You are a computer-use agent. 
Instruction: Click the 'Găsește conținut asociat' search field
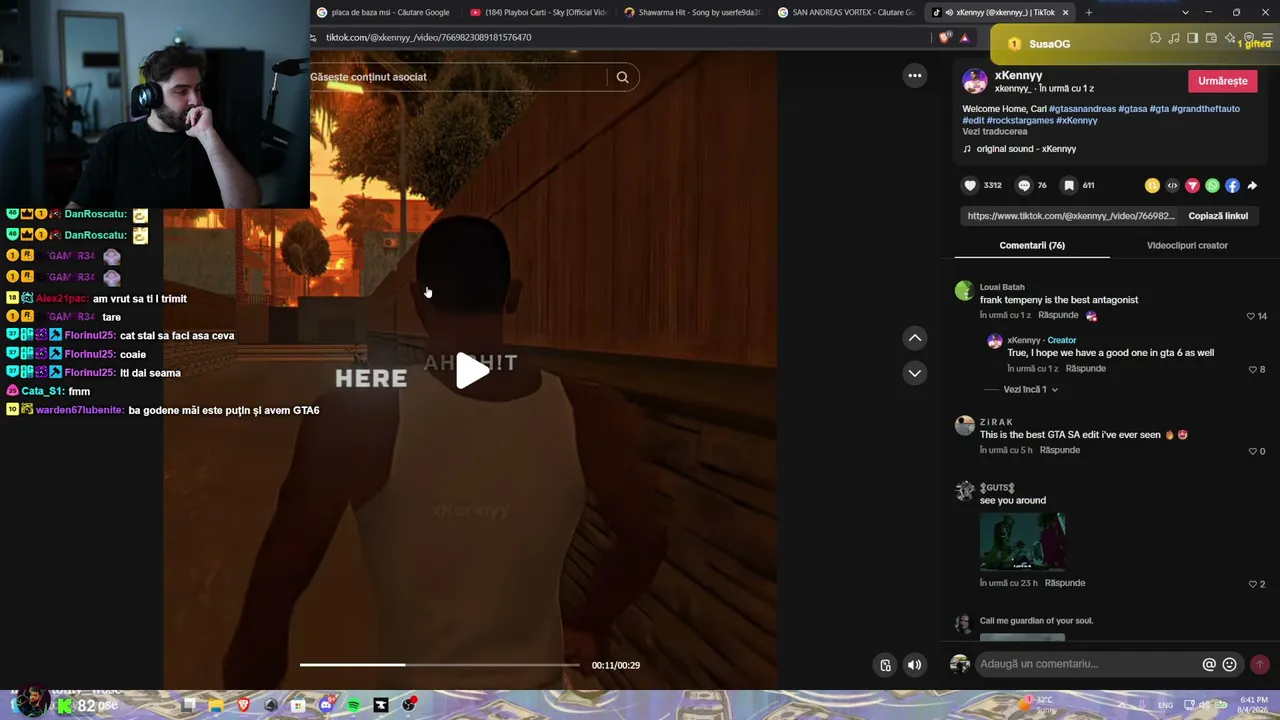457,77
